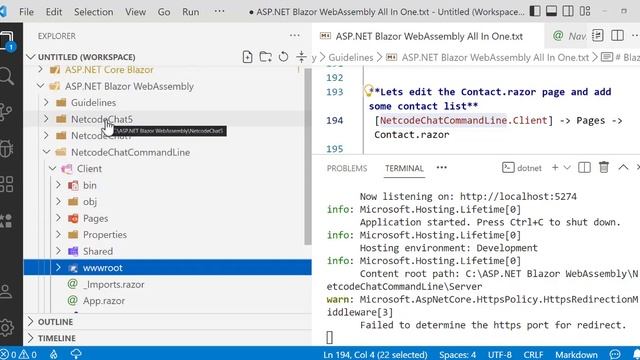Open the Search view icon
This screenshot has width=640, height=360.
(7, 76)
